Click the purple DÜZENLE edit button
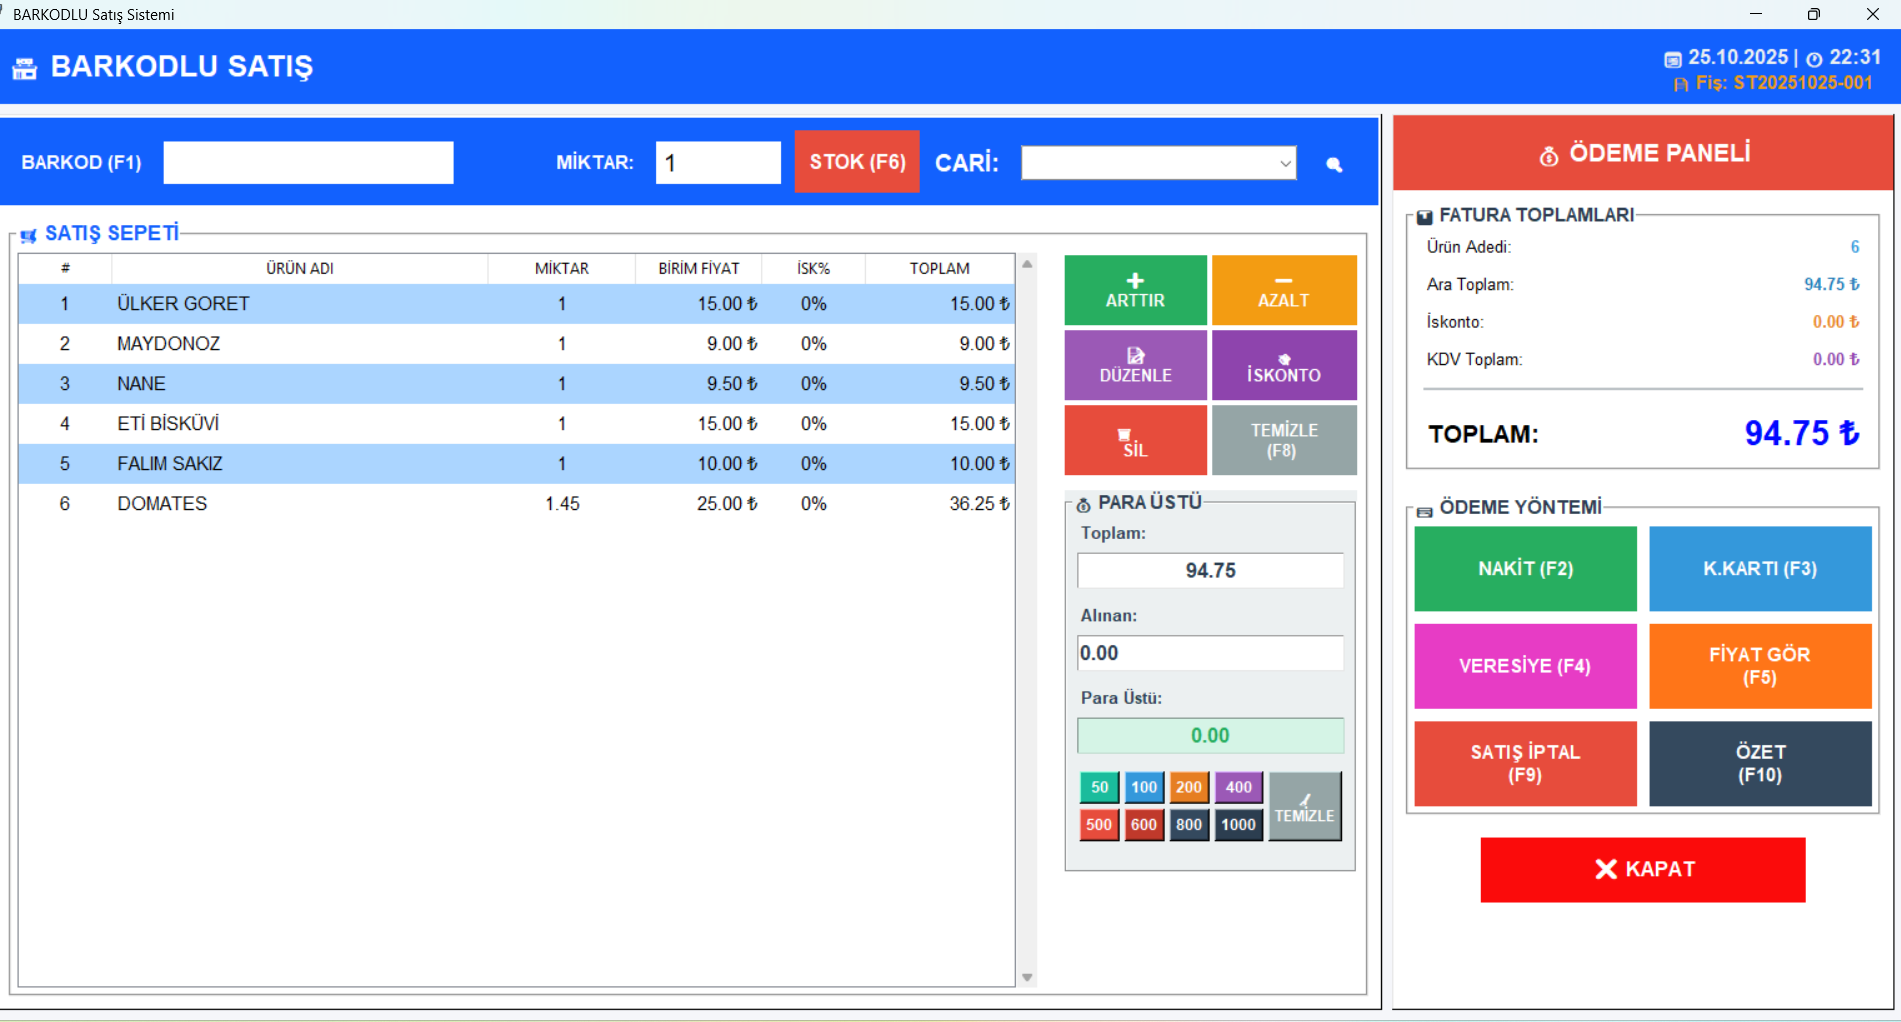Image resolution: width=1901 pixels, height=1022 pixels. click(1135, 366)
